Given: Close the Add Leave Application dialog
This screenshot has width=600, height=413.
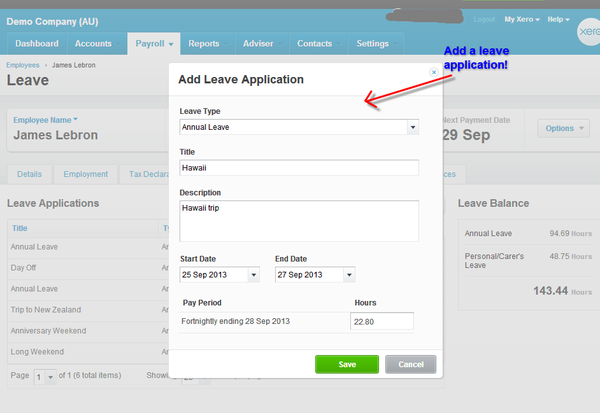Looking at the screenshot, I should coord(433,72).
